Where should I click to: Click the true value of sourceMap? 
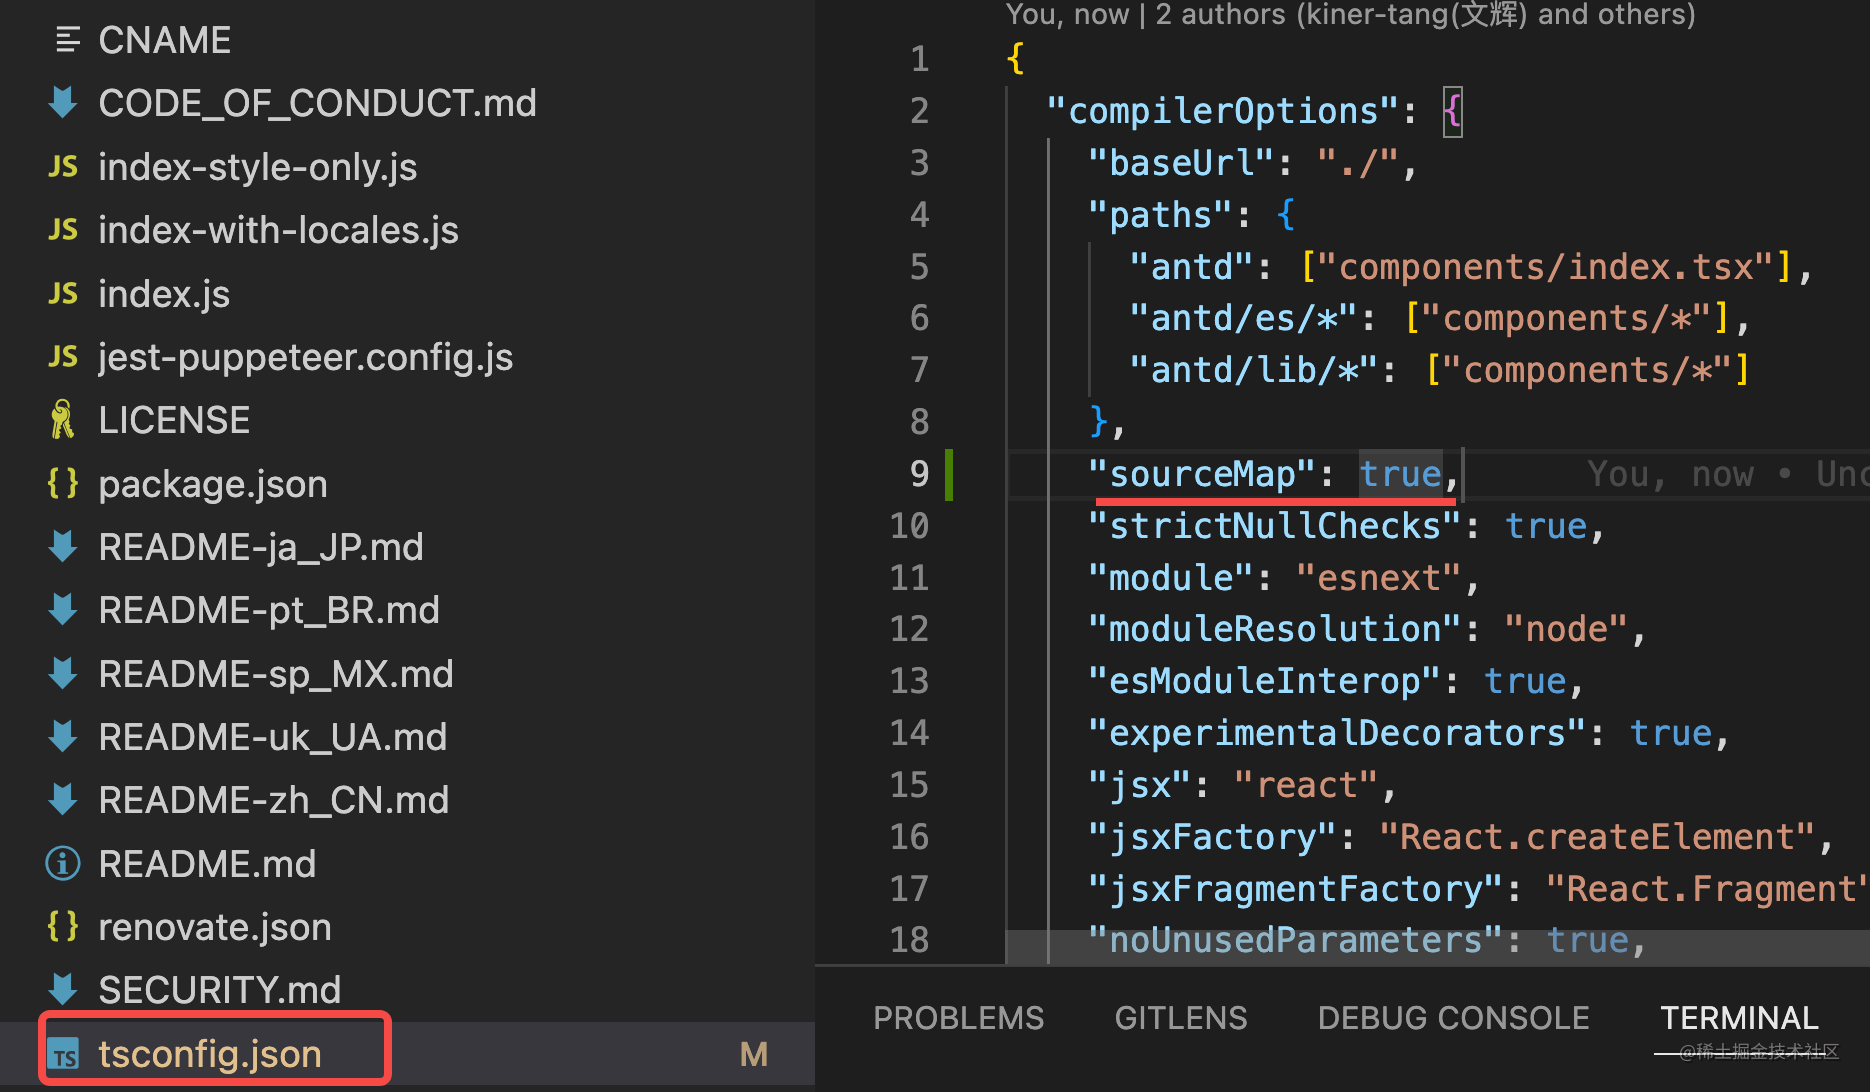click(x=1400, y=474)
